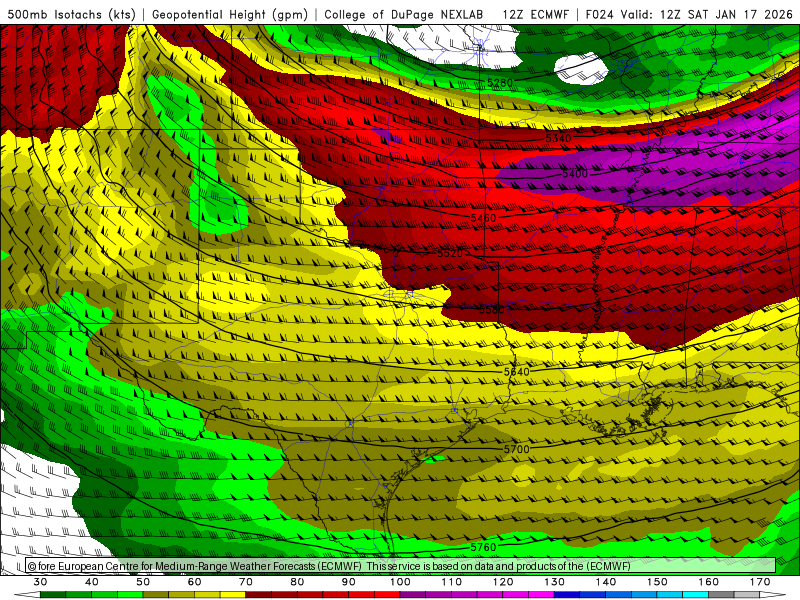Click the 5580 height contour label
Screen dimensions: 800x600
[x=492, y=310]
